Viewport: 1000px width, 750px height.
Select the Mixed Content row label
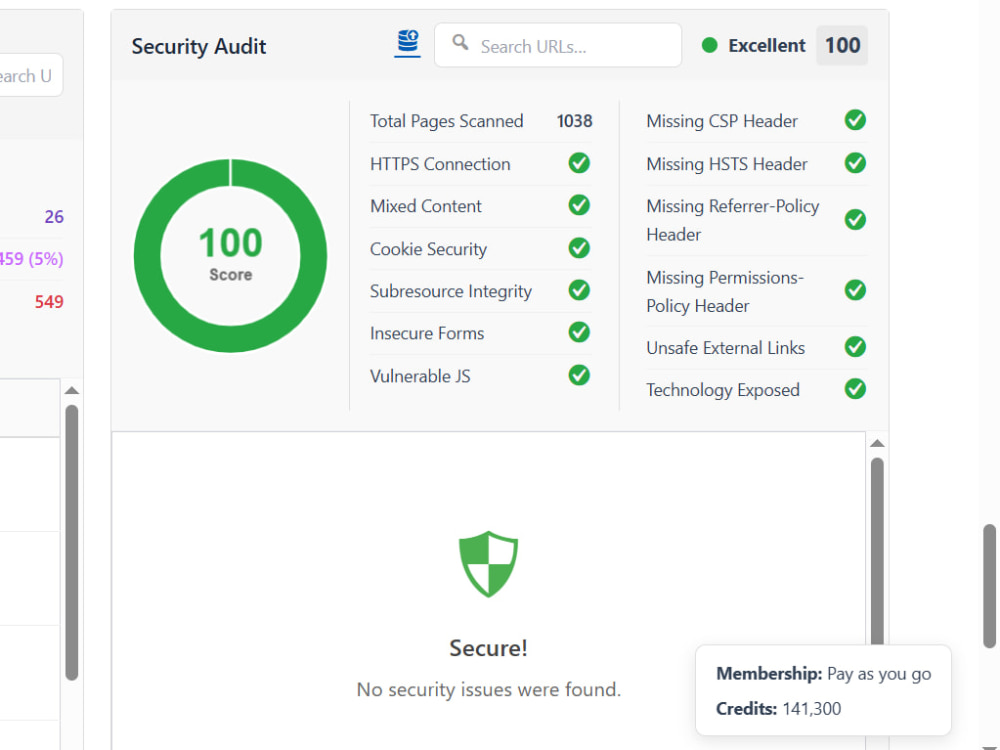pos(425,206)
